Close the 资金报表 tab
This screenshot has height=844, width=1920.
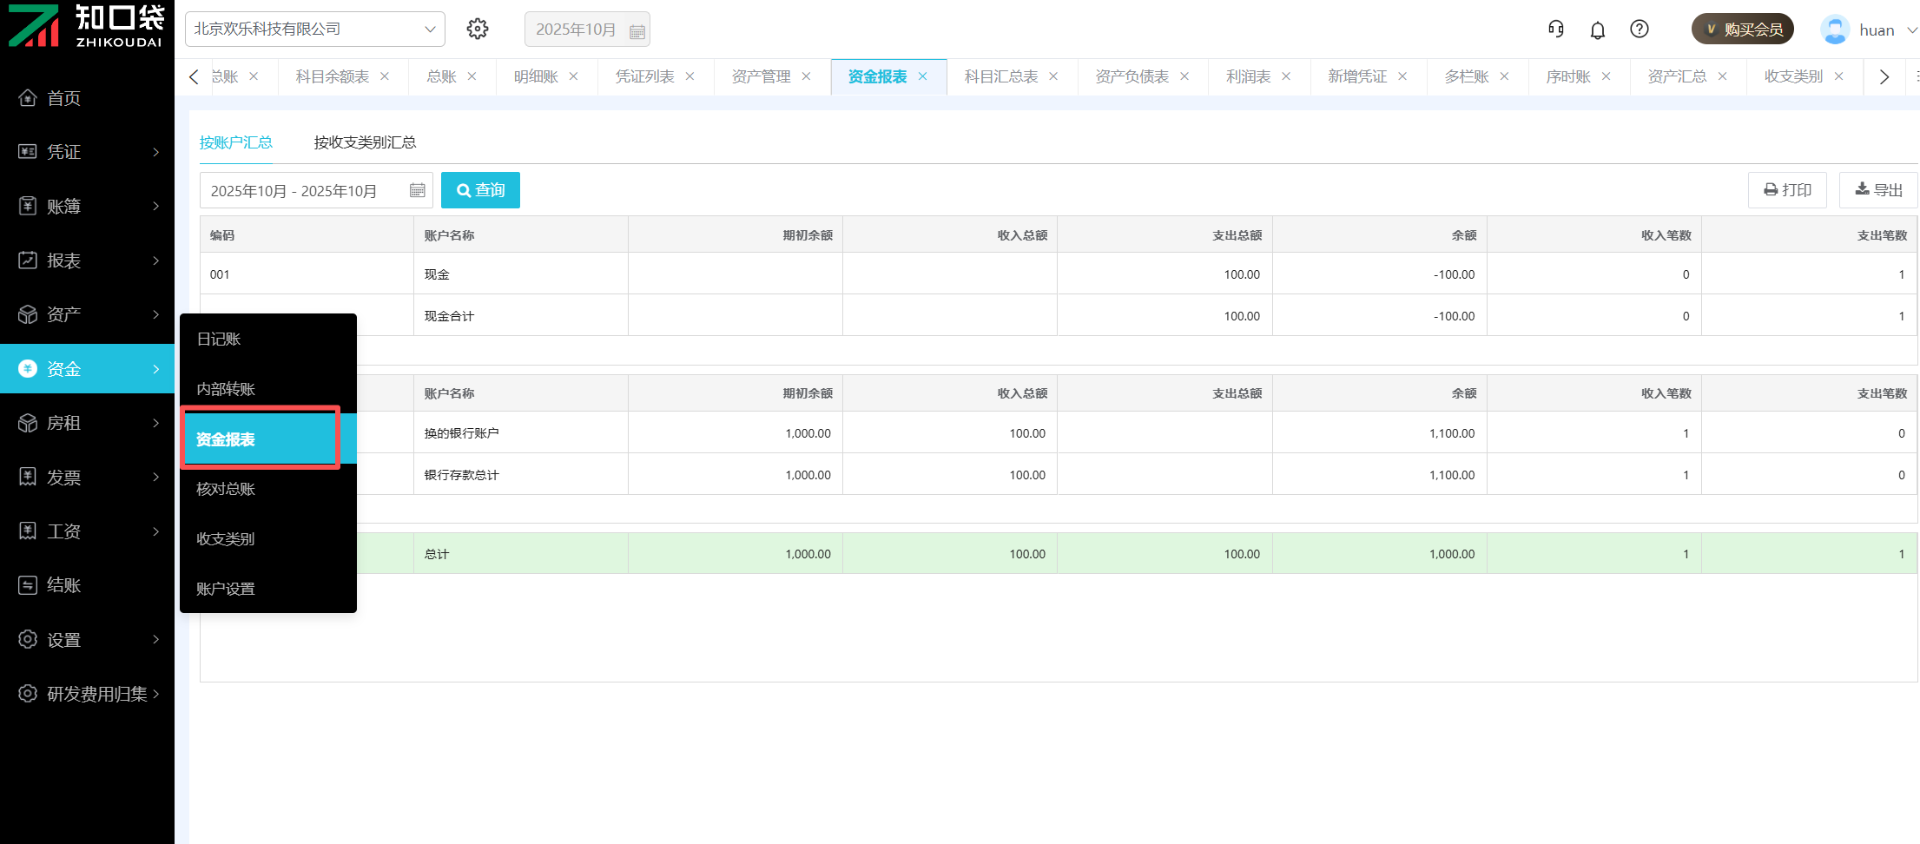point(923,77)
